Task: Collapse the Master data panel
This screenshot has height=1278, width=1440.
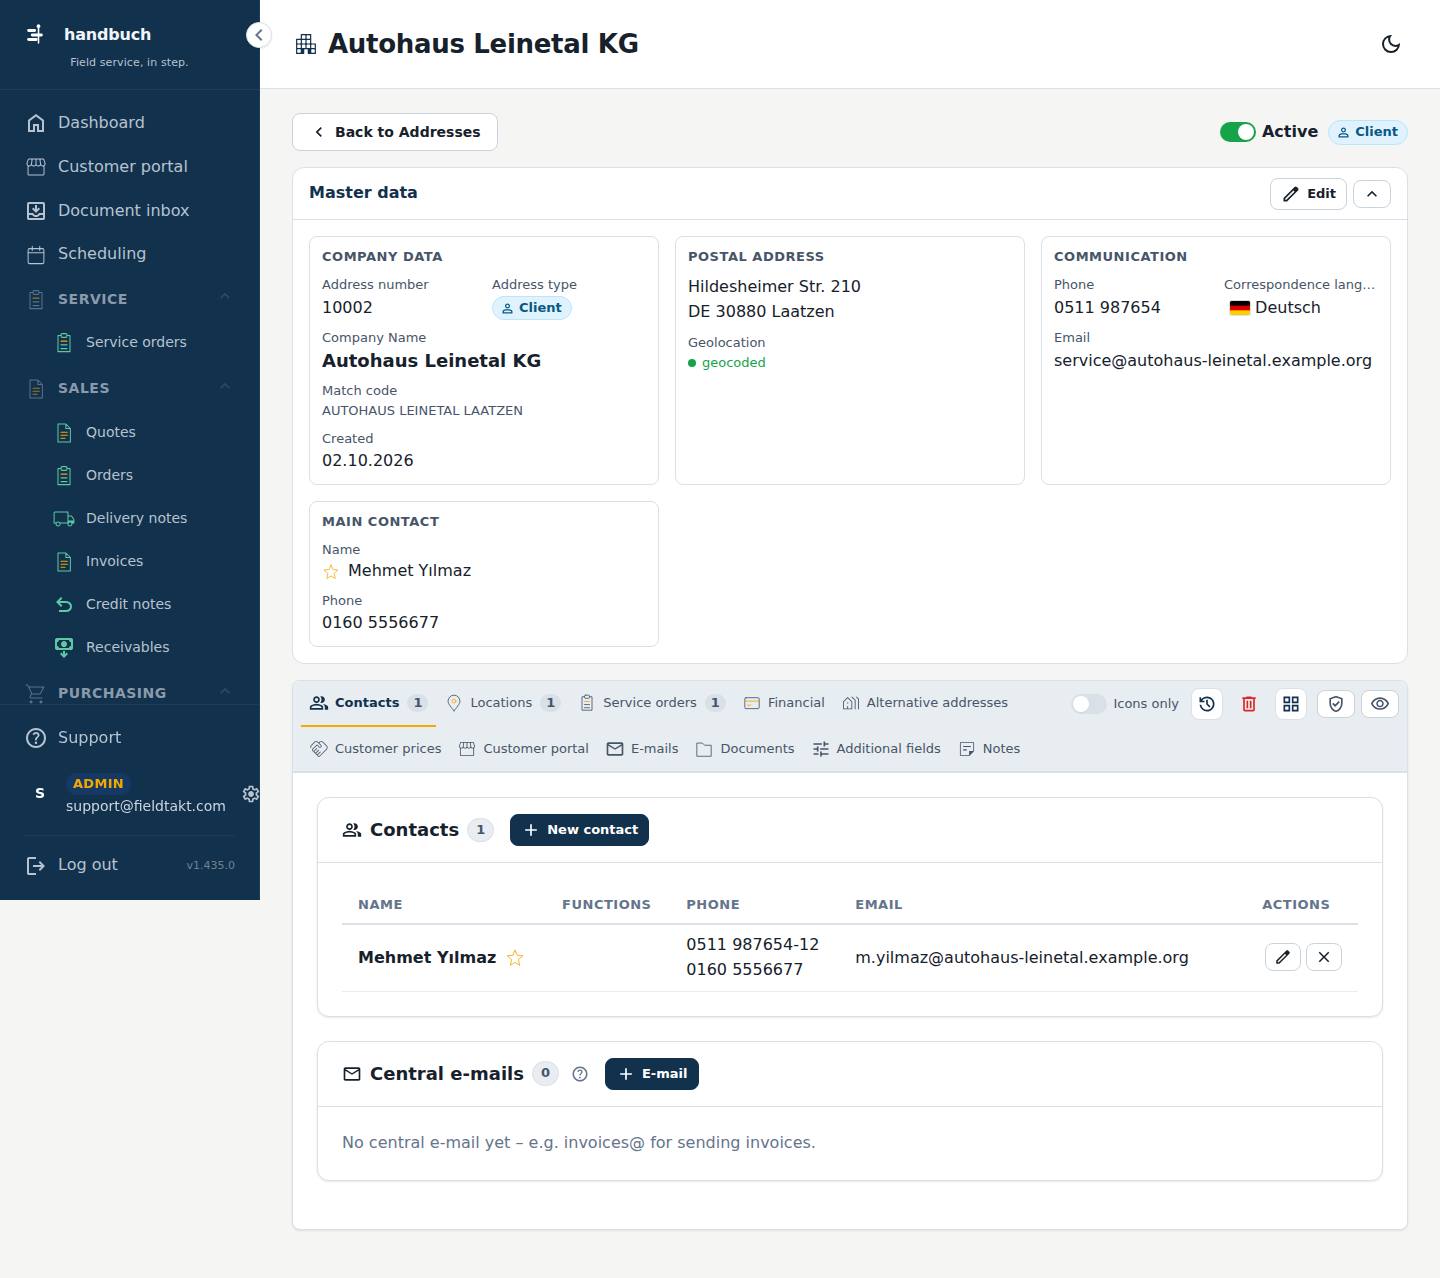Action: click(1372, 194)
